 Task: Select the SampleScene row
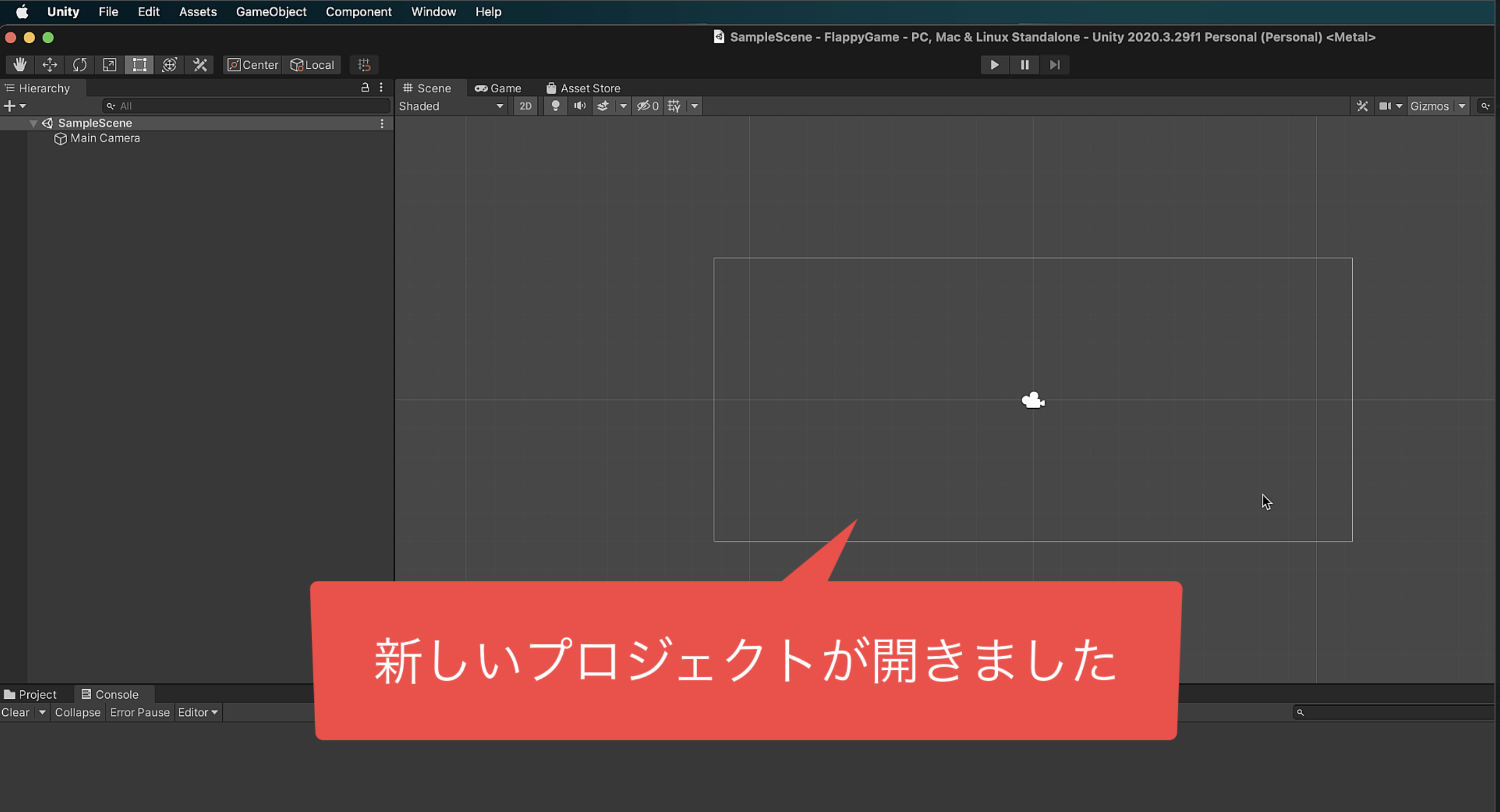click(x=196, y=123)
